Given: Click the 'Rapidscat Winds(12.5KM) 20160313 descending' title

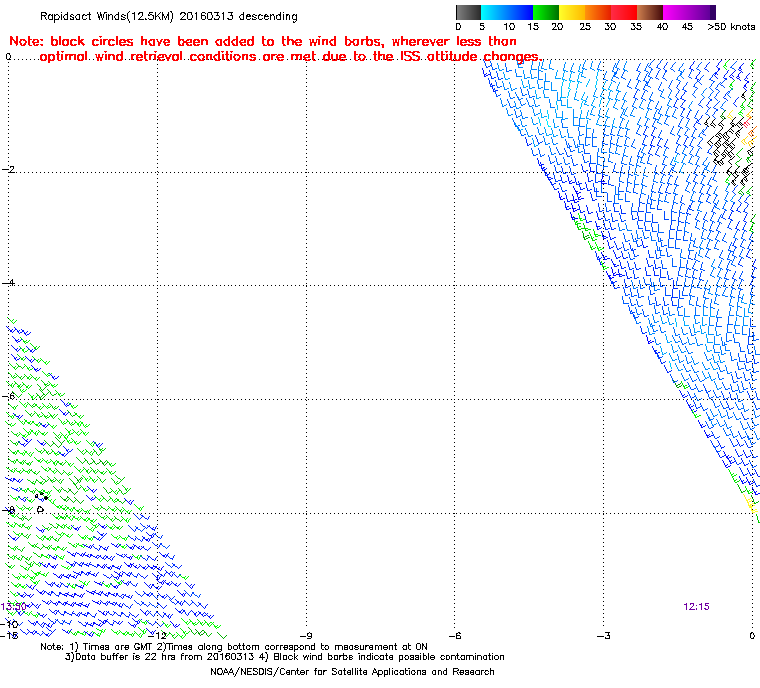Looking at the screenshot, I should coord(169,16).
